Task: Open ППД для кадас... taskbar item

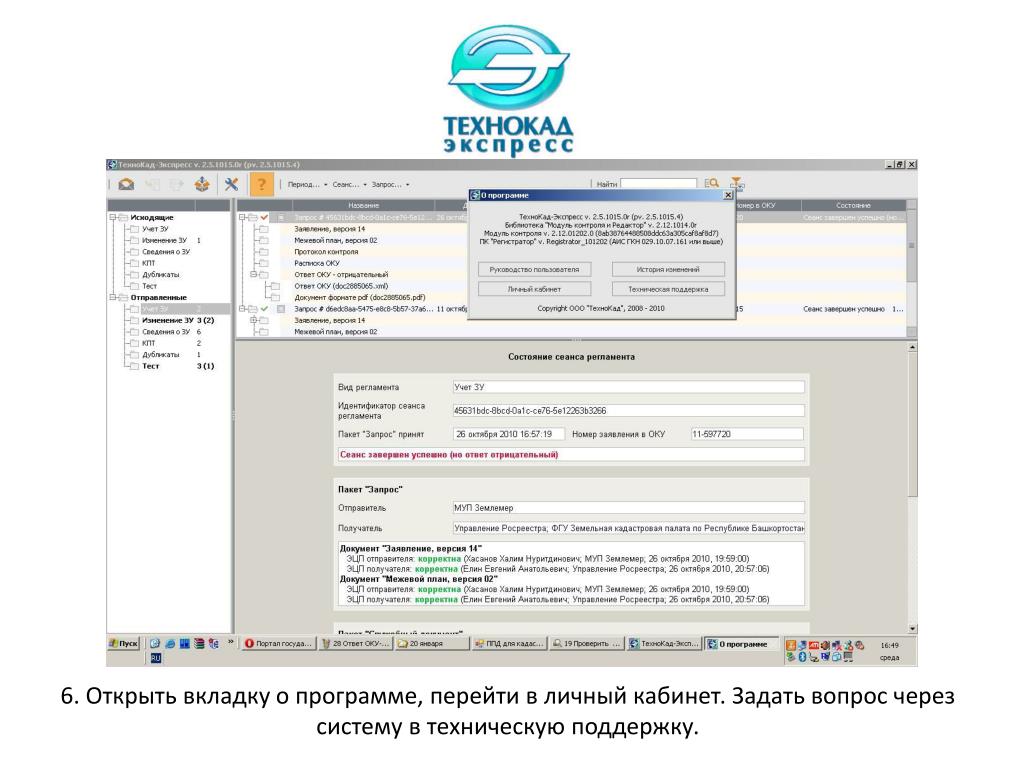Action: (x=509, y=643)
